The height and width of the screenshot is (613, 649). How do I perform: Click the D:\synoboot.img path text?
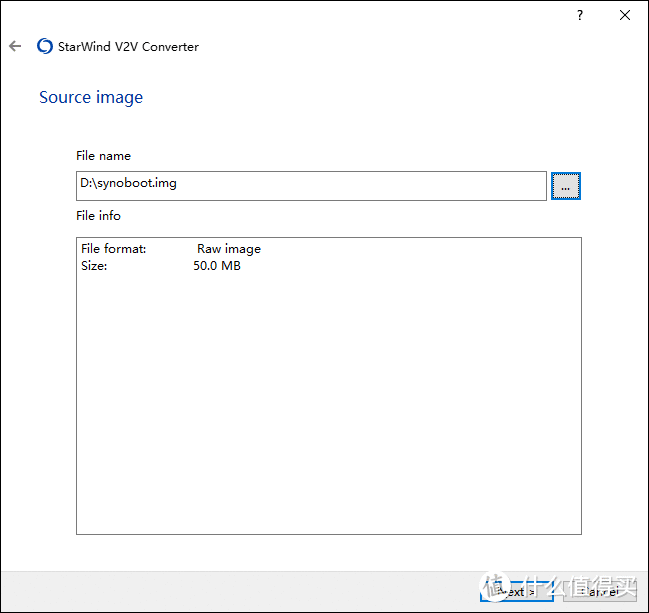(x=128, y=184)
